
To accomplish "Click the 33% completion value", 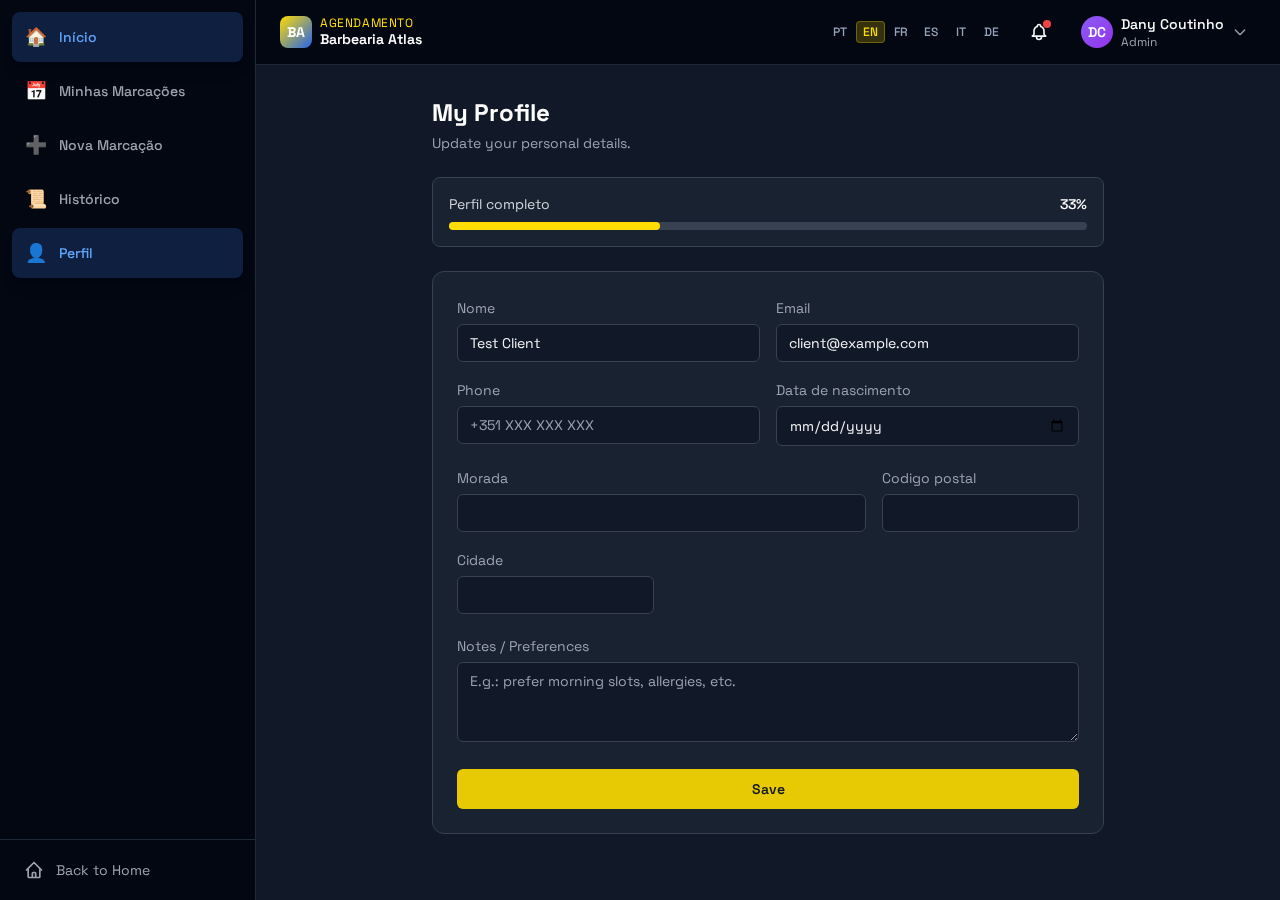I will point(1073,204).
